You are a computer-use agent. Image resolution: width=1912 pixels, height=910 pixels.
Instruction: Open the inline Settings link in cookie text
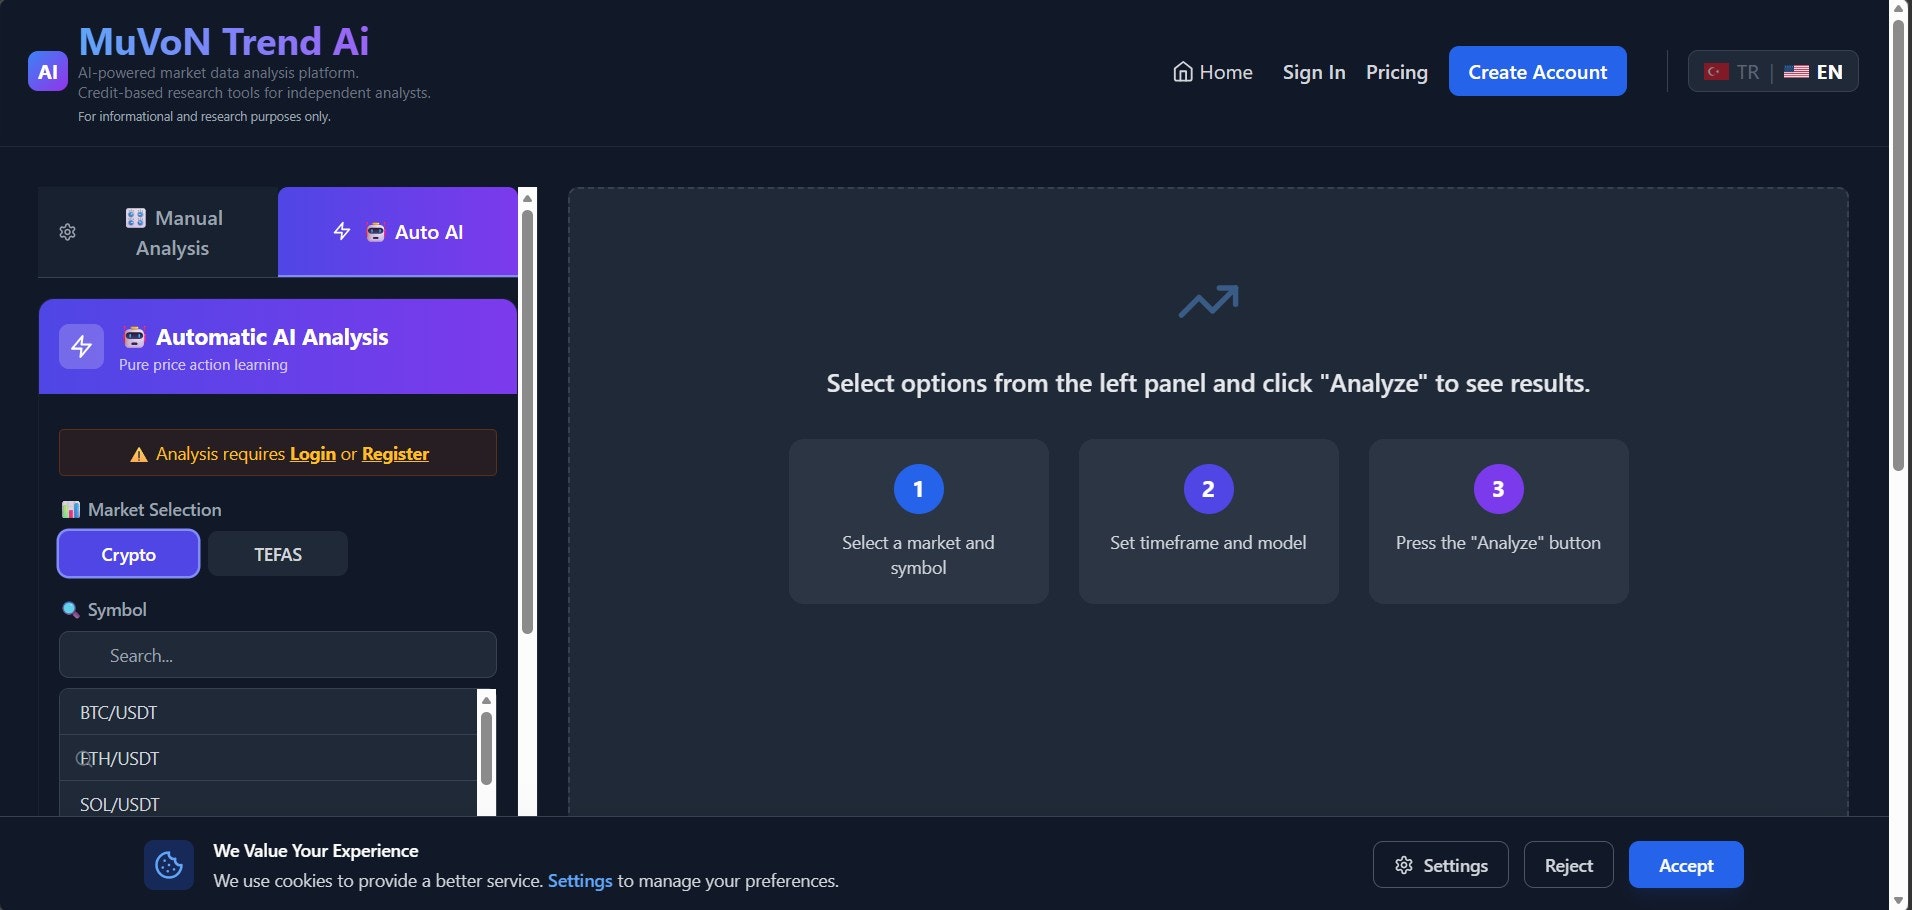pos(580,881)
